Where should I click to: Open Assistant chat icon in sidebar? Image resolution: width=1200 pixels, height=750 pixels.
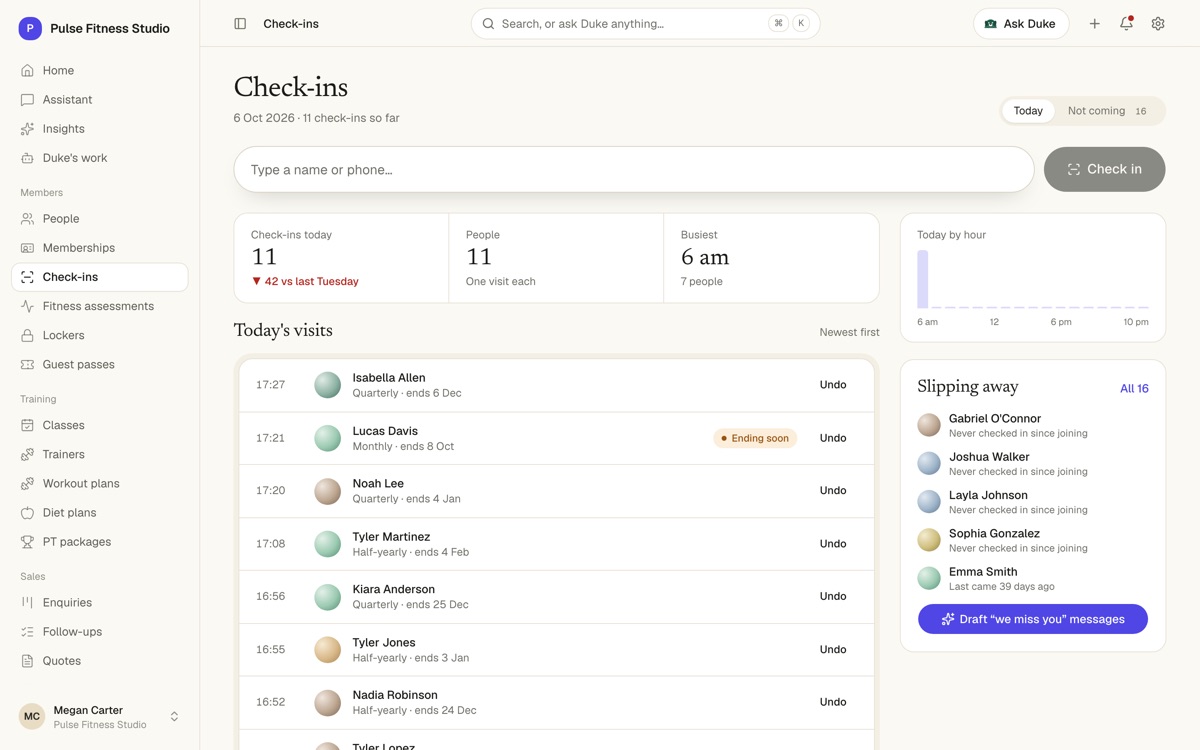27,100
